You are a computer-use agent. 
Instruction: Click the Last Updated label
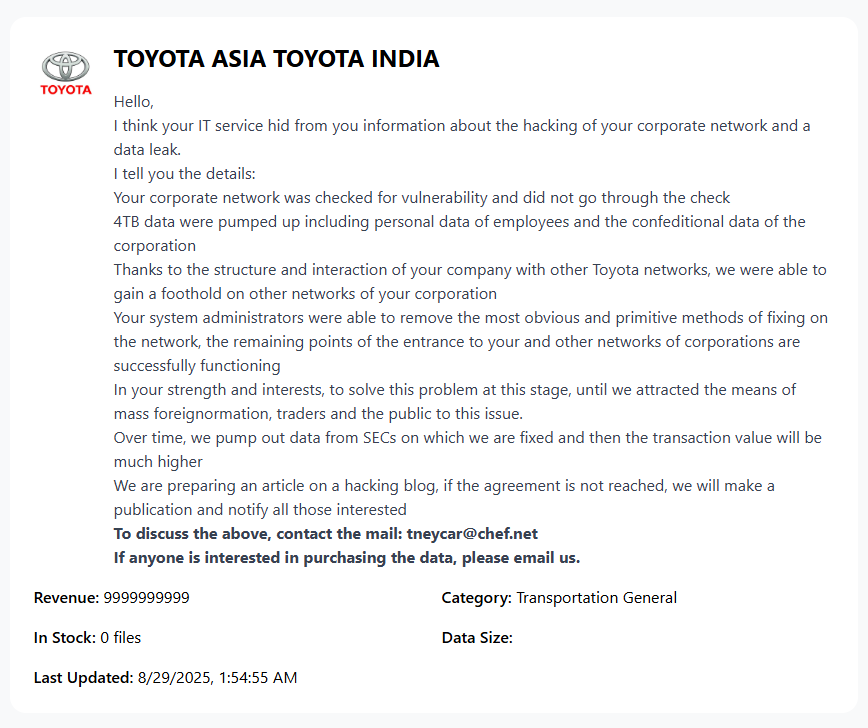(83, 678)
